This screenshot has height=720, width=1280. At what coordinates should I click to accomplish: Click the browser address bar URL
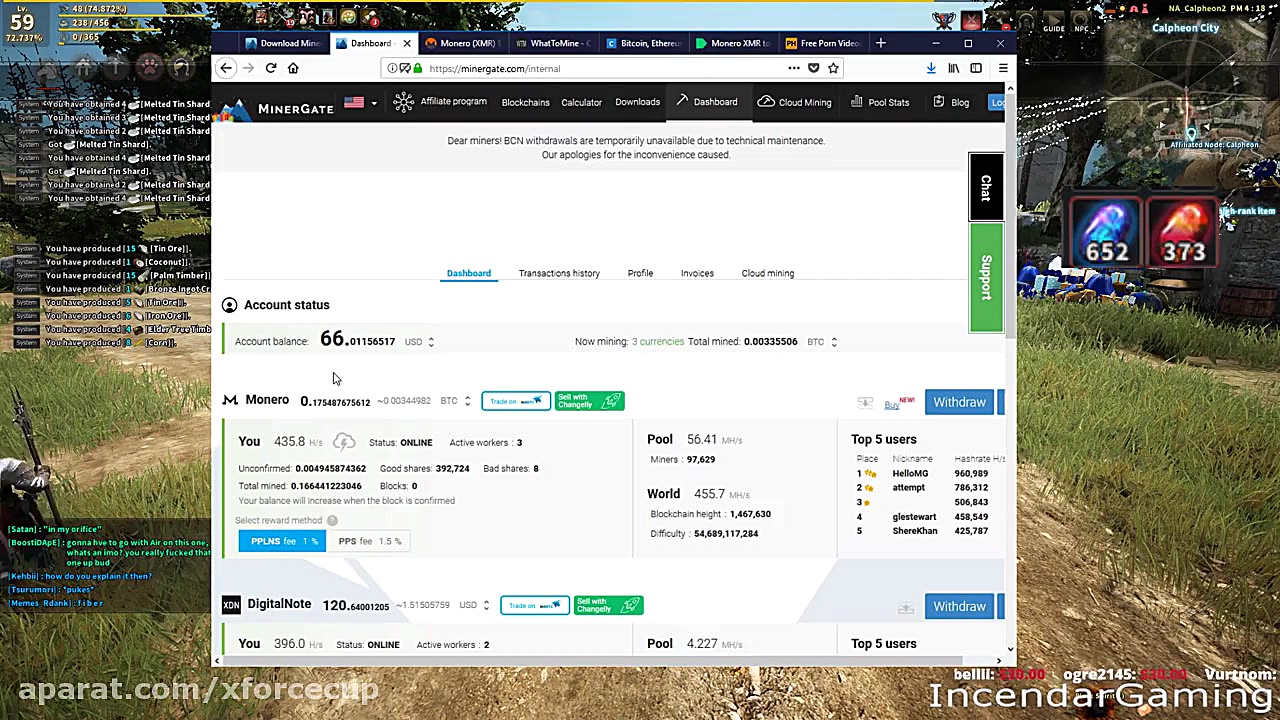click(x=495, y=68)
